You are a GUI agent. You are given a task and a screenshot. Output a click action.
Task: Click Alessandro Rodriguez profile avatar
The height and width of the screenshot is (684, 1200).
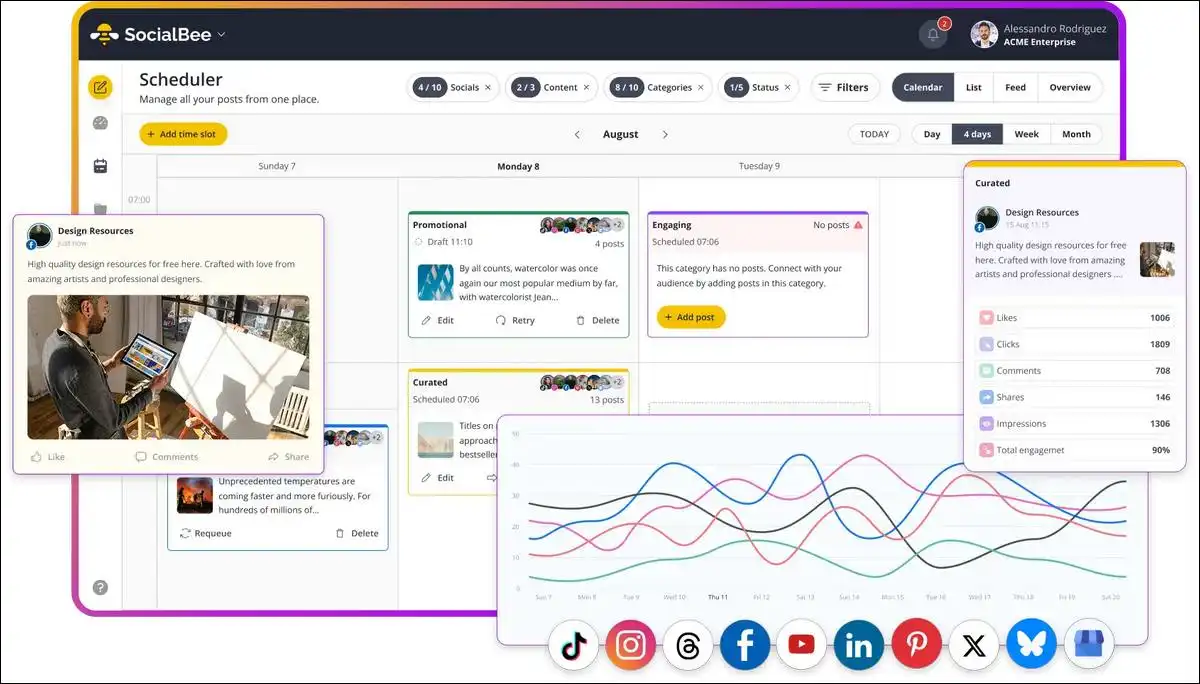click(984, 35)
